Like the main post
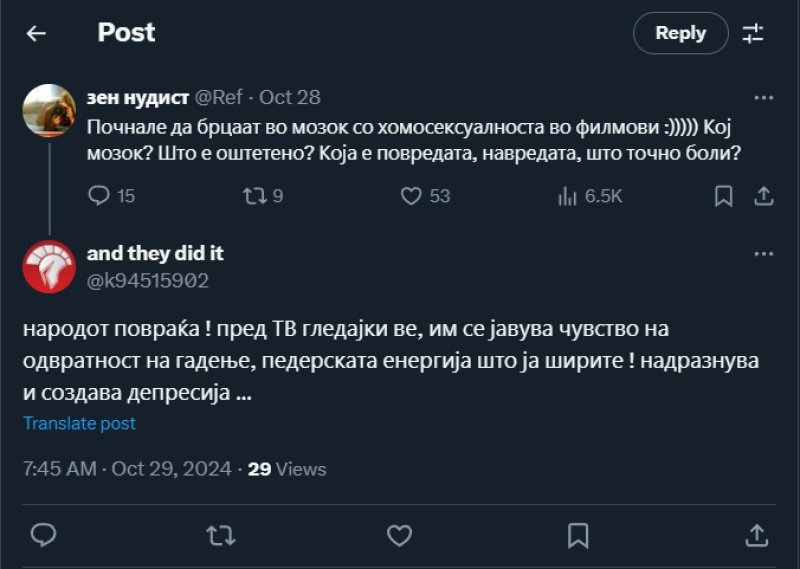This screenshot has width=800, height=569. click(399, 536)
